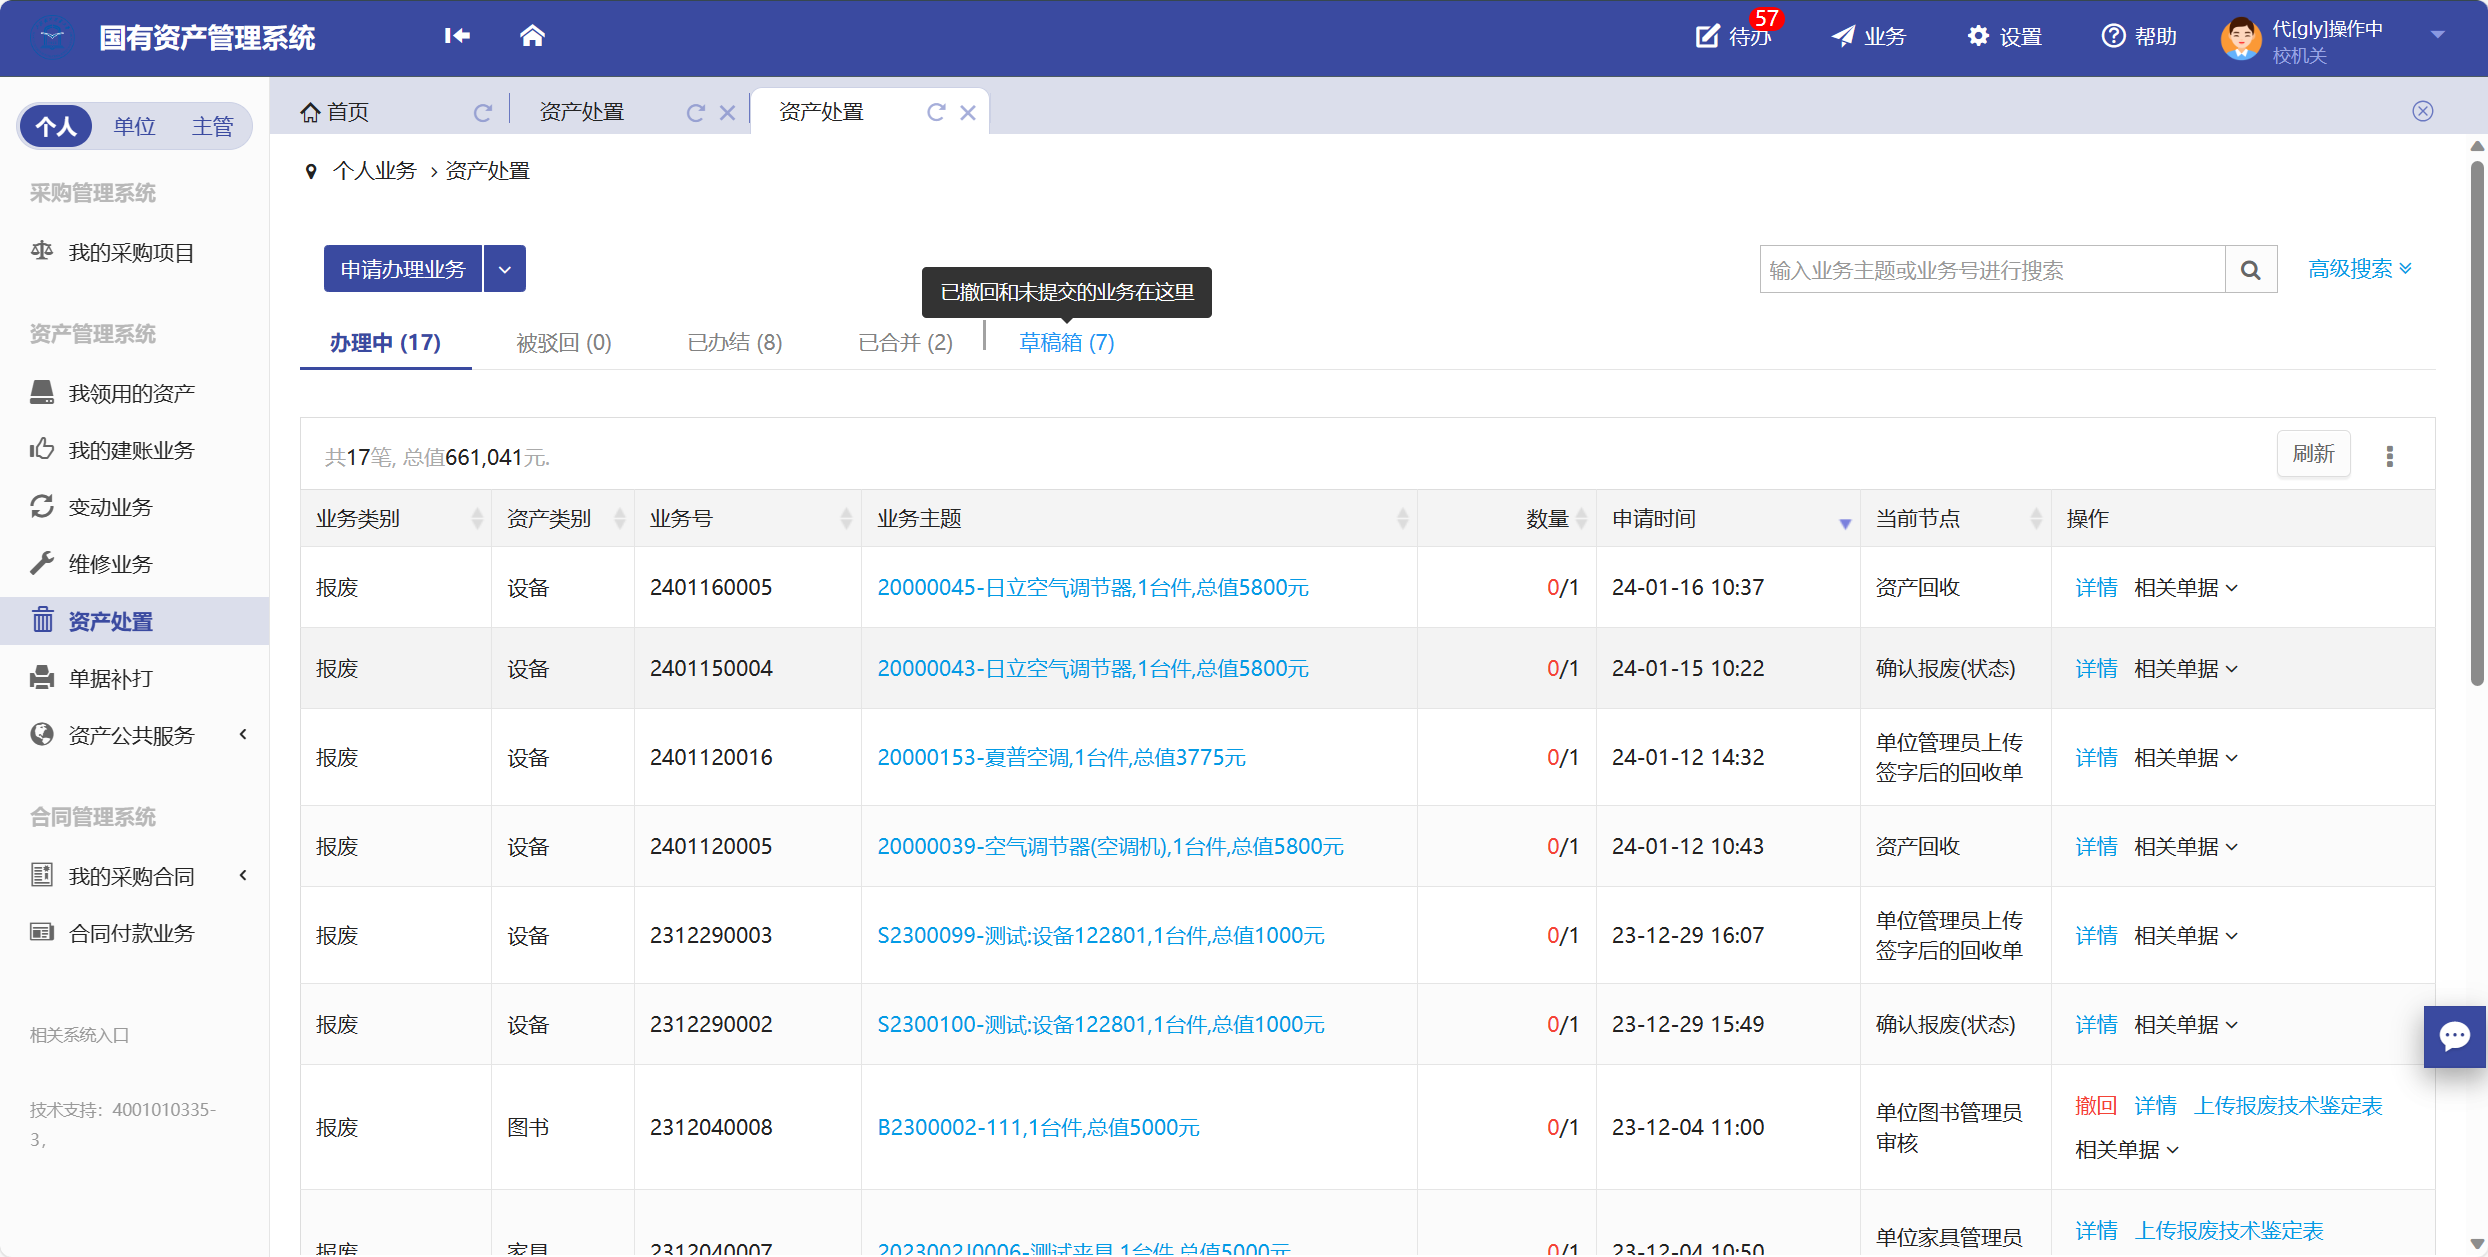Reload the 首页 tab with refresh icon
This screenshot has height=1257, width=2488.
(x=483, y=113)
